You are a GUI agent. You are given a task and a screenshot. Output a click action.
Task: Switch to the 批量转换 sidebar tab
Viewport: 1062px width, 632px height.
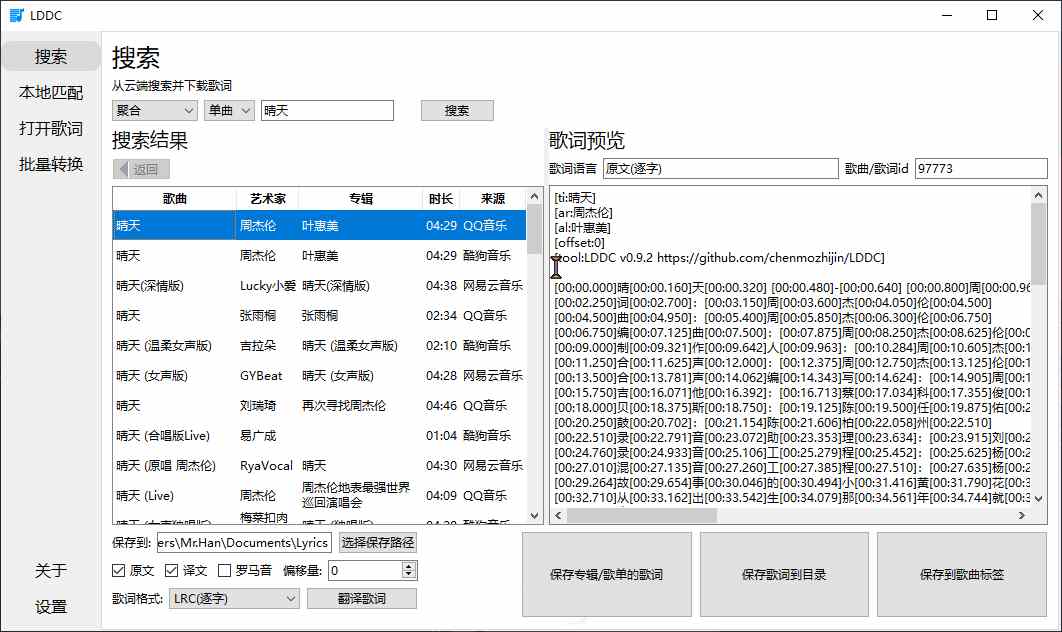coord(50,164)
